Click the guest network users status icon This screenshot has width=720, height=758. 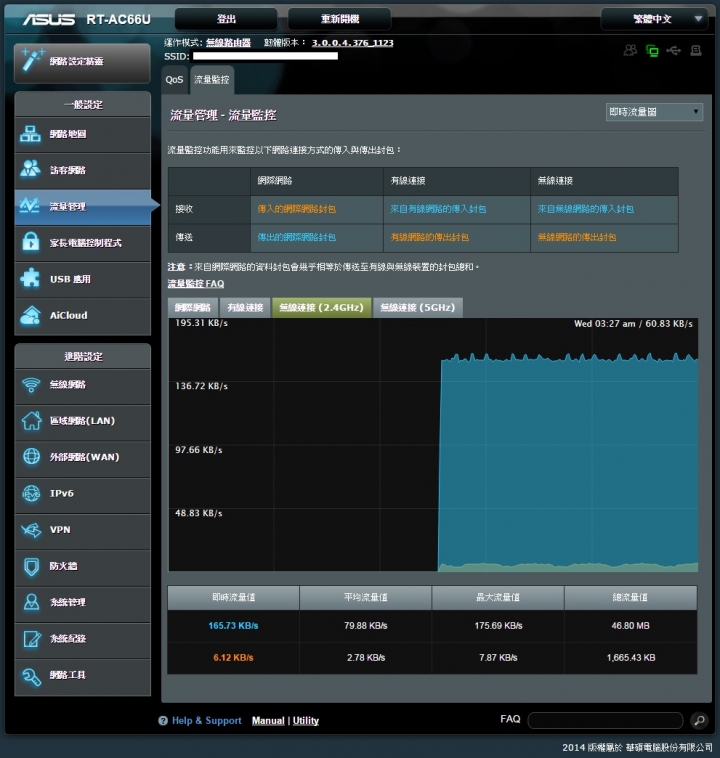630,50
